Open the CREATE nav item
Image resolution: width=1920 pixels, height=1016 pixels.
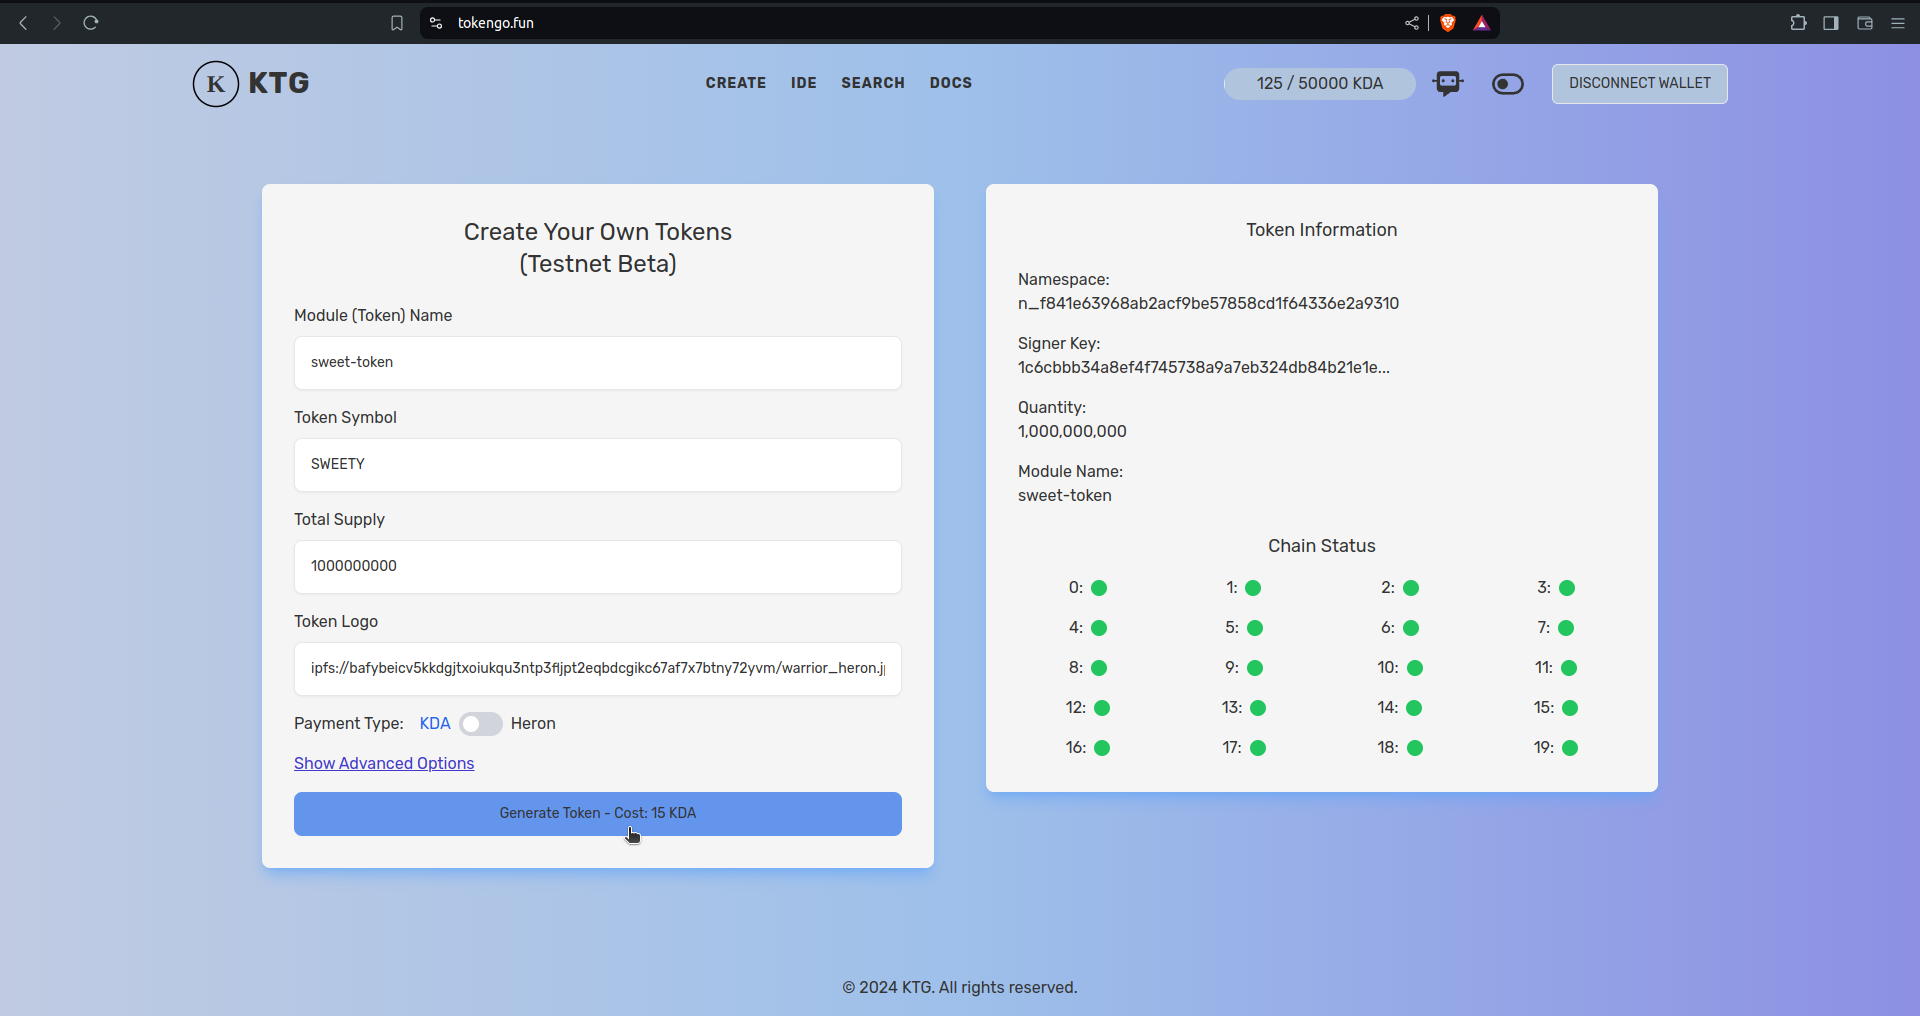pos(736,83)
